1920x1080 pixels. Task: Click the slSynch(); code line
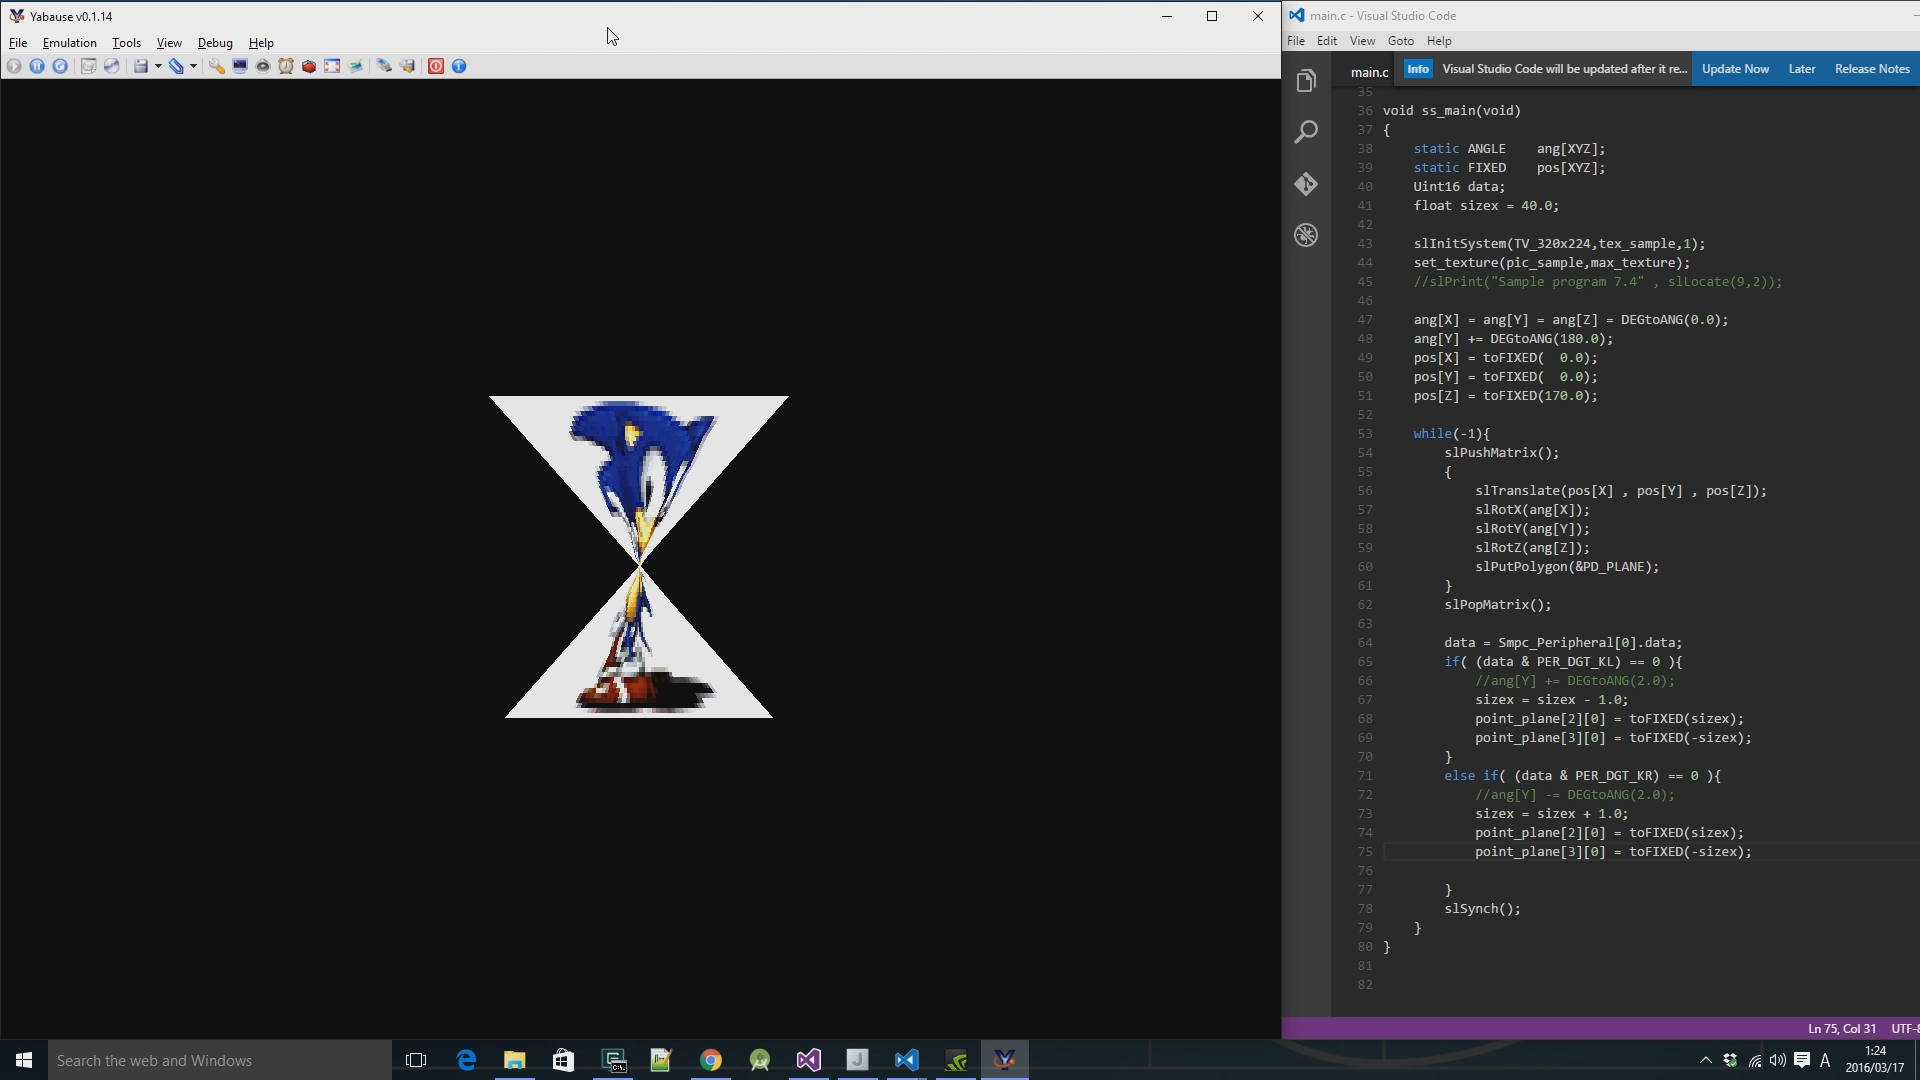coord(1482,909)
